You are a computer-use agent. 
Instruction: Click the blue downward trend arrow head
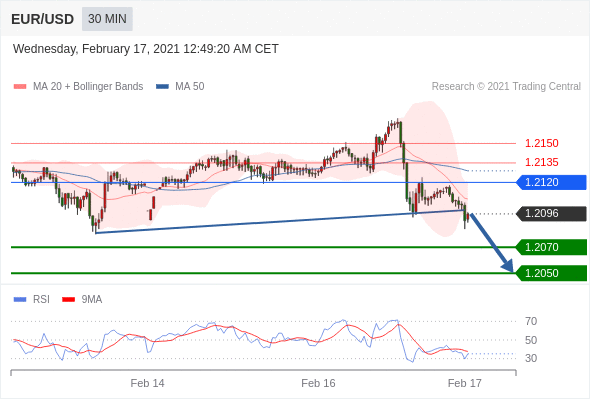pyautogui.click(x=508, y=266)
